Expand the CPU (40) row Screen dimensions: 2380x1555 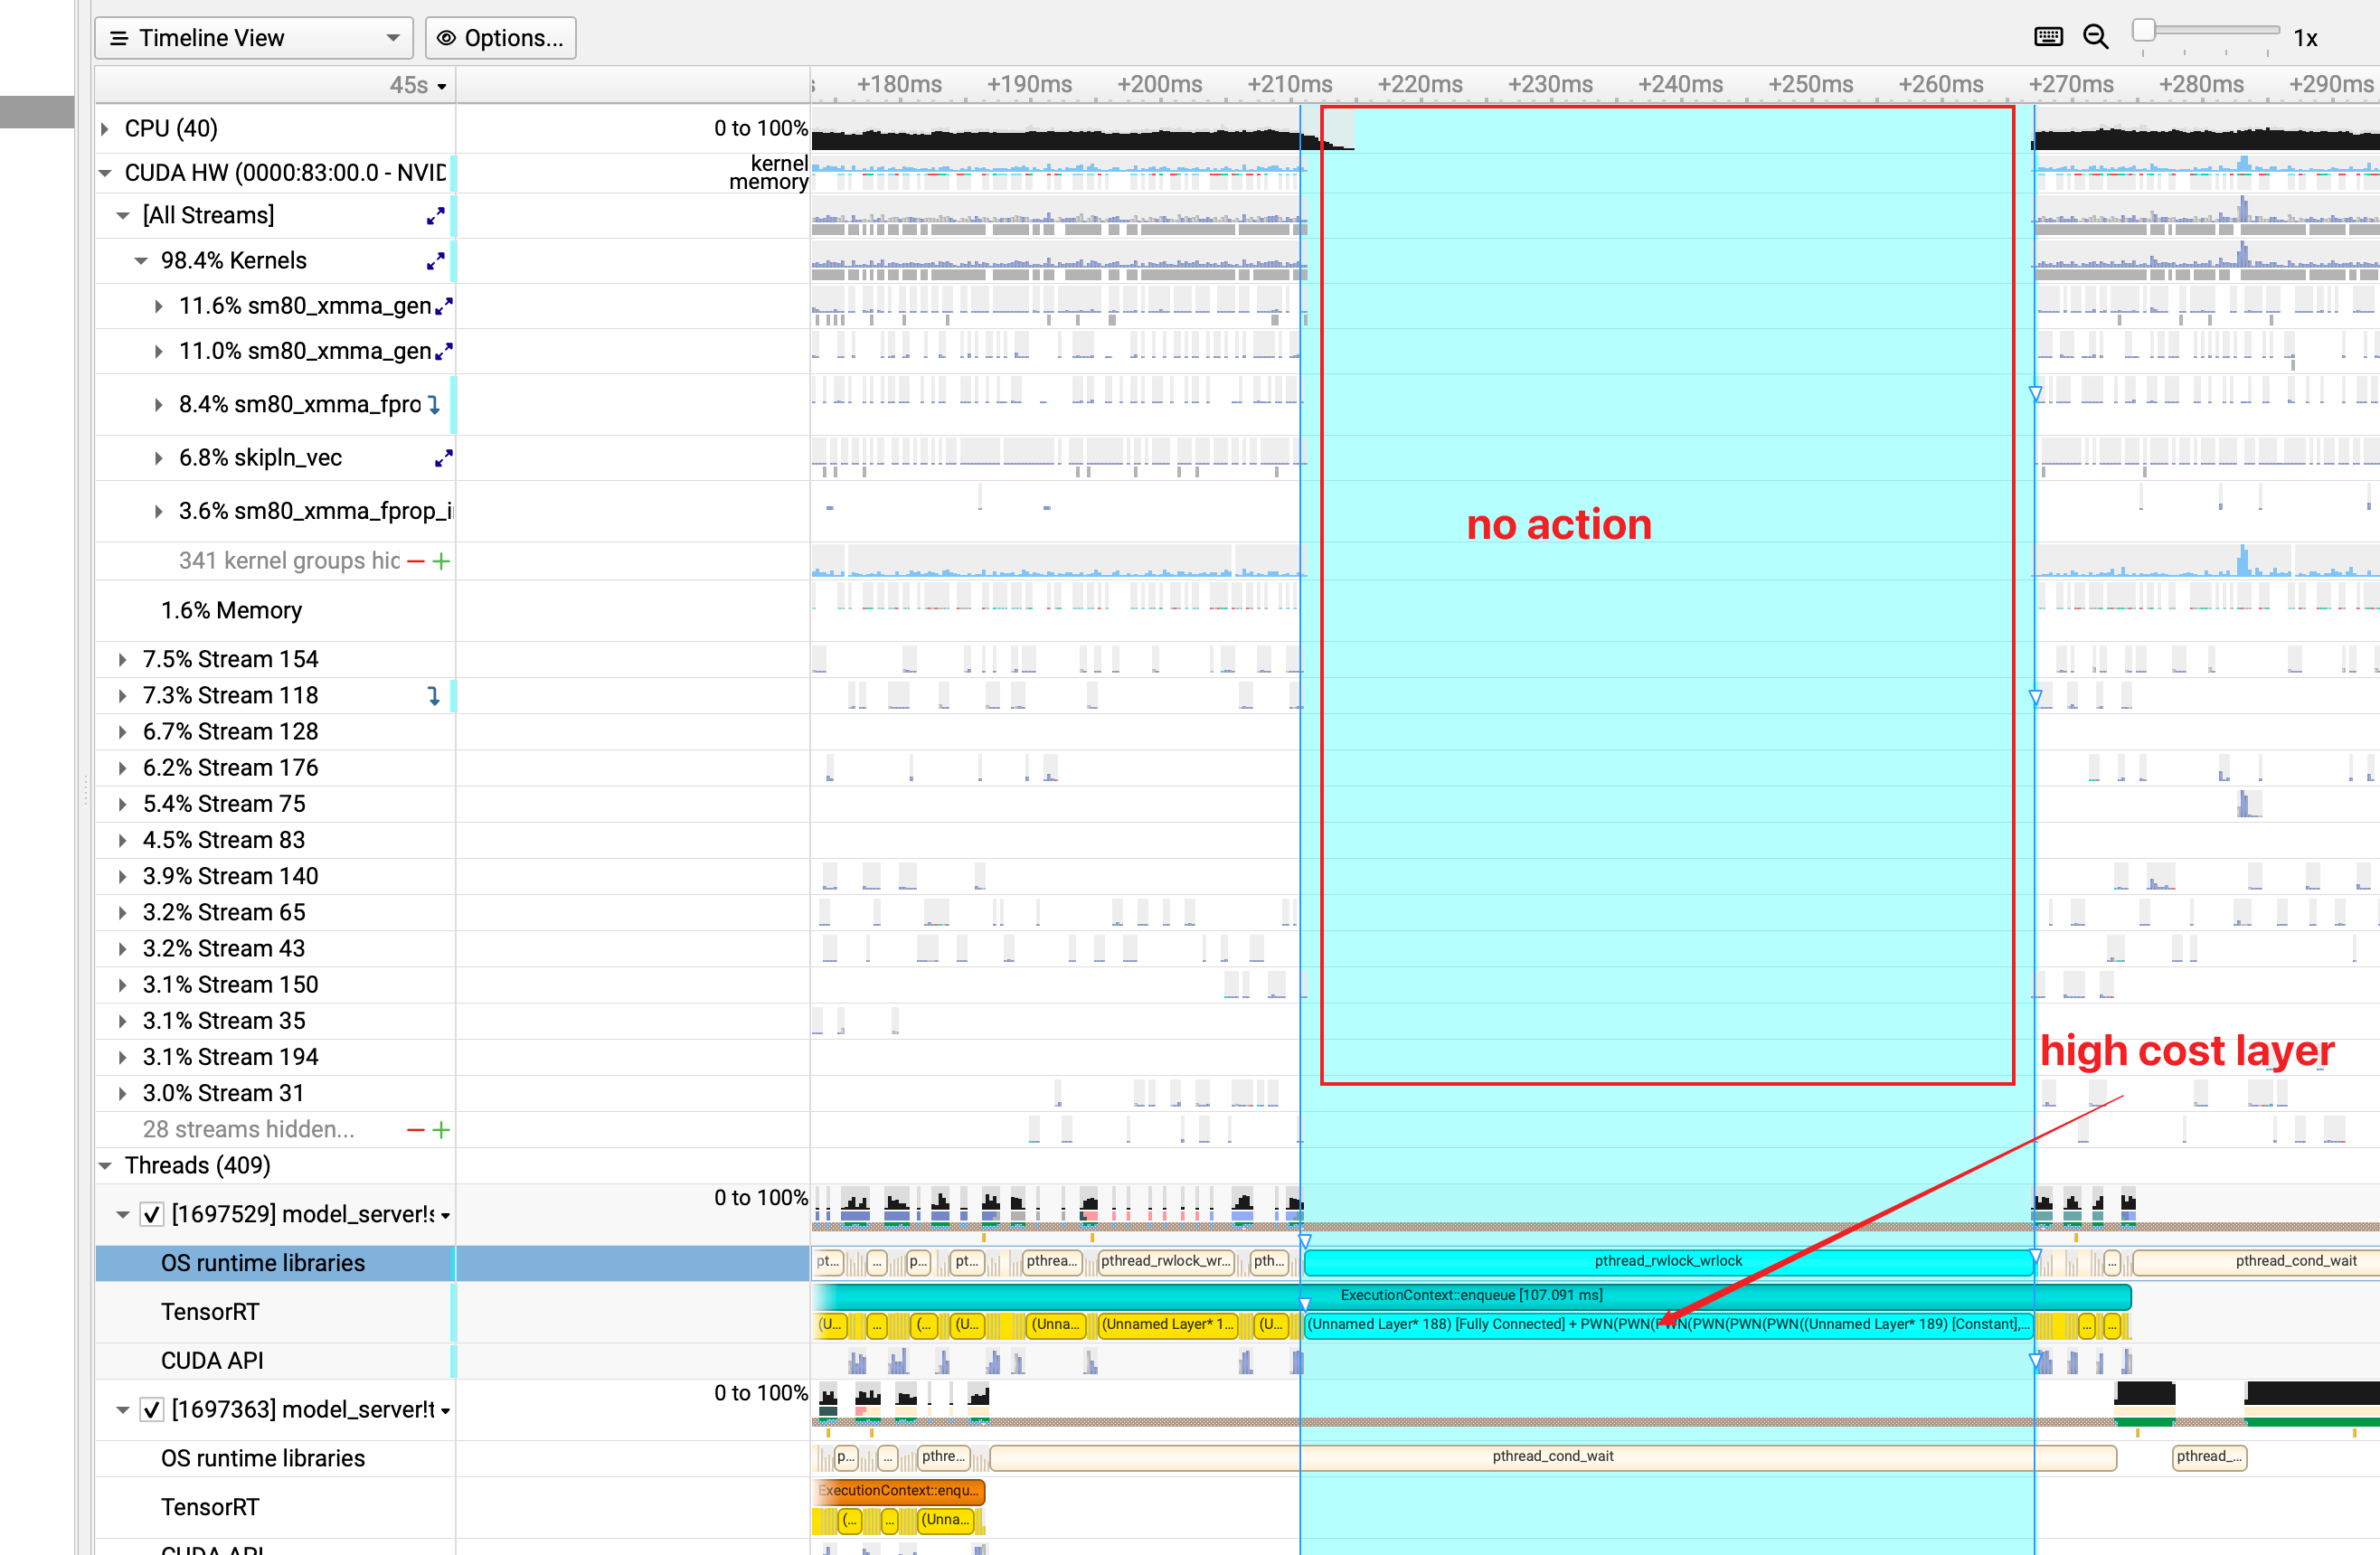tap(105, 129)
